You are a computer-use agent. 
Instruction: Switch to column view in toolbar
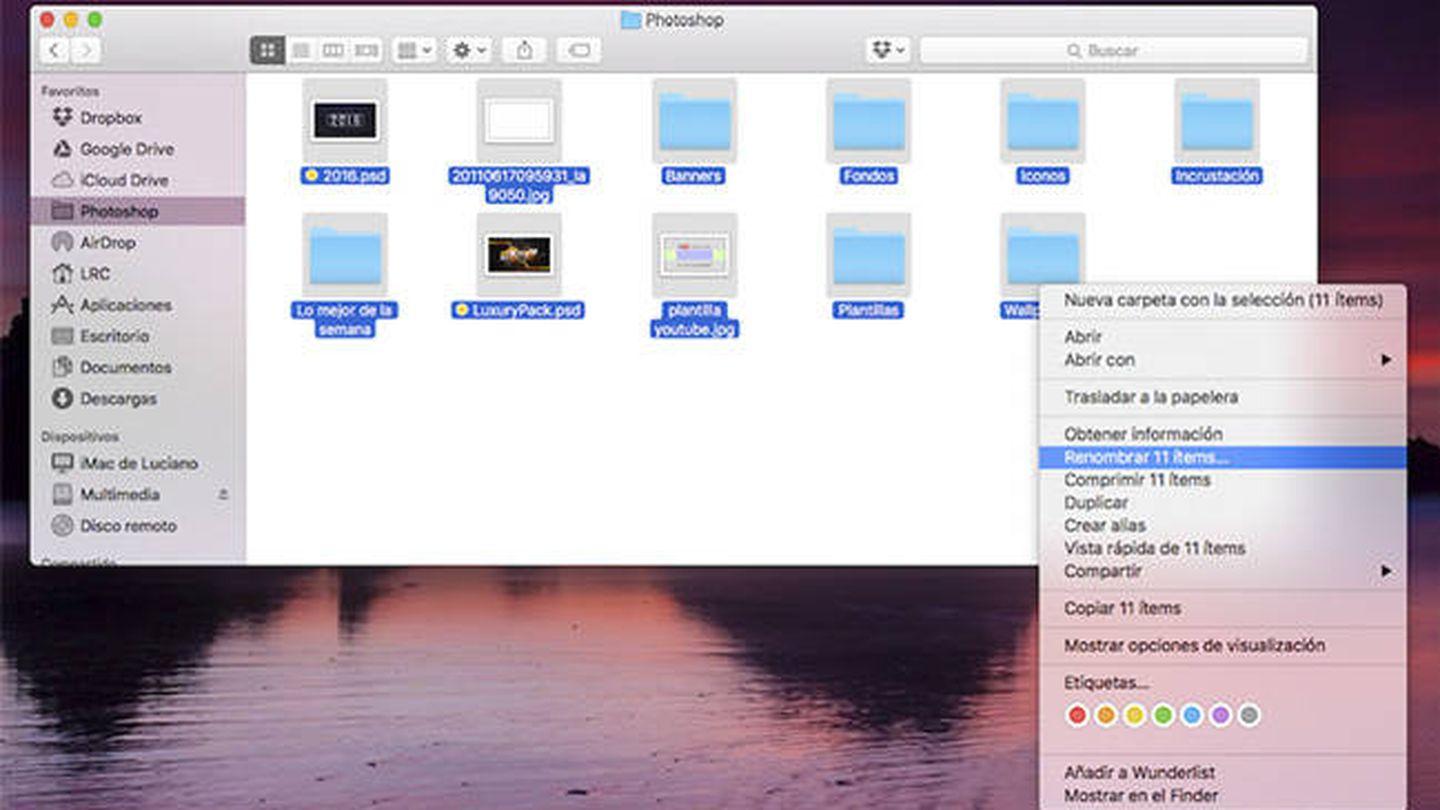(x=333, y=50)
